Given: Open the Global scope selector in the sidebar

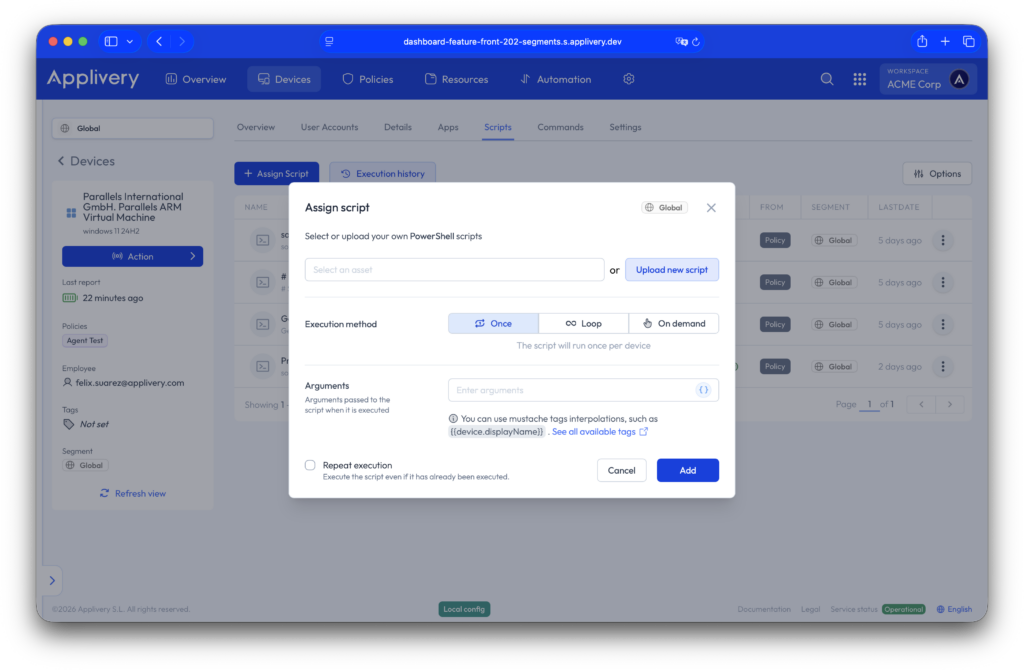Looking at the screenshot, I should (x=132, y=127).
